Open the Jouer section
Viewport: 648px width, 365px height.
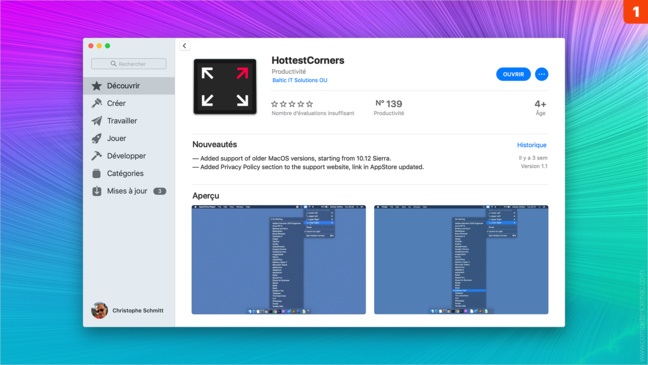click(x=129, y=138)
